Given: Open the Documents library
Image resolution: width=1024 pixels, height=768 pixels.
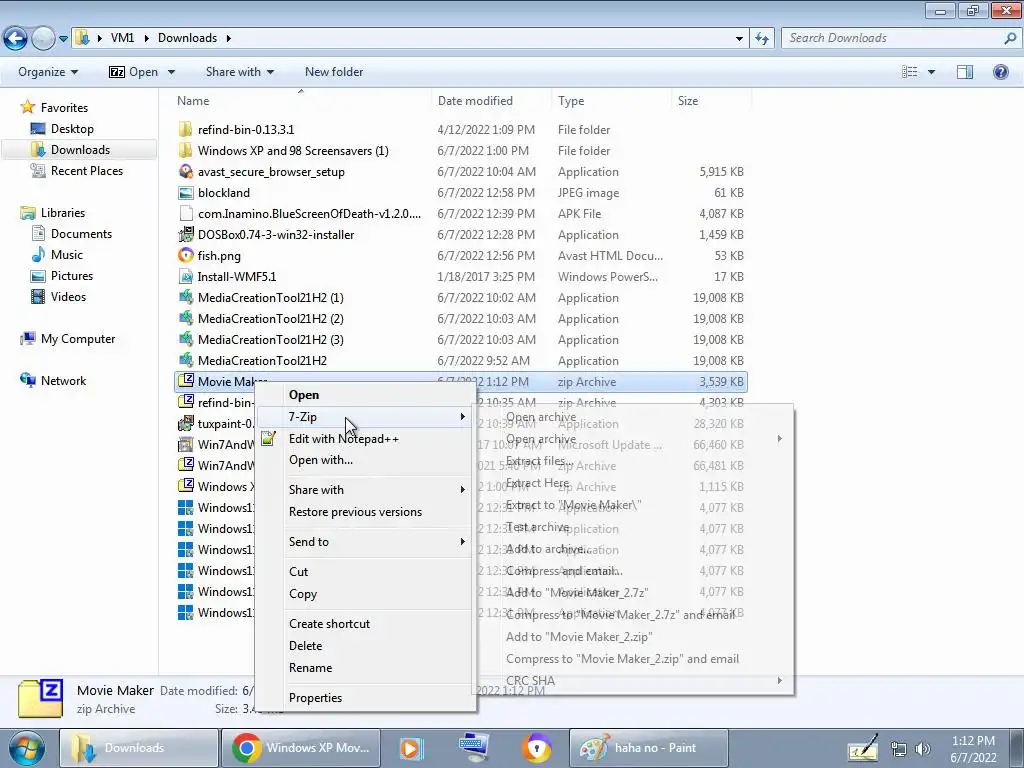Looking at the screenshot, I should [x=81, y=234].
